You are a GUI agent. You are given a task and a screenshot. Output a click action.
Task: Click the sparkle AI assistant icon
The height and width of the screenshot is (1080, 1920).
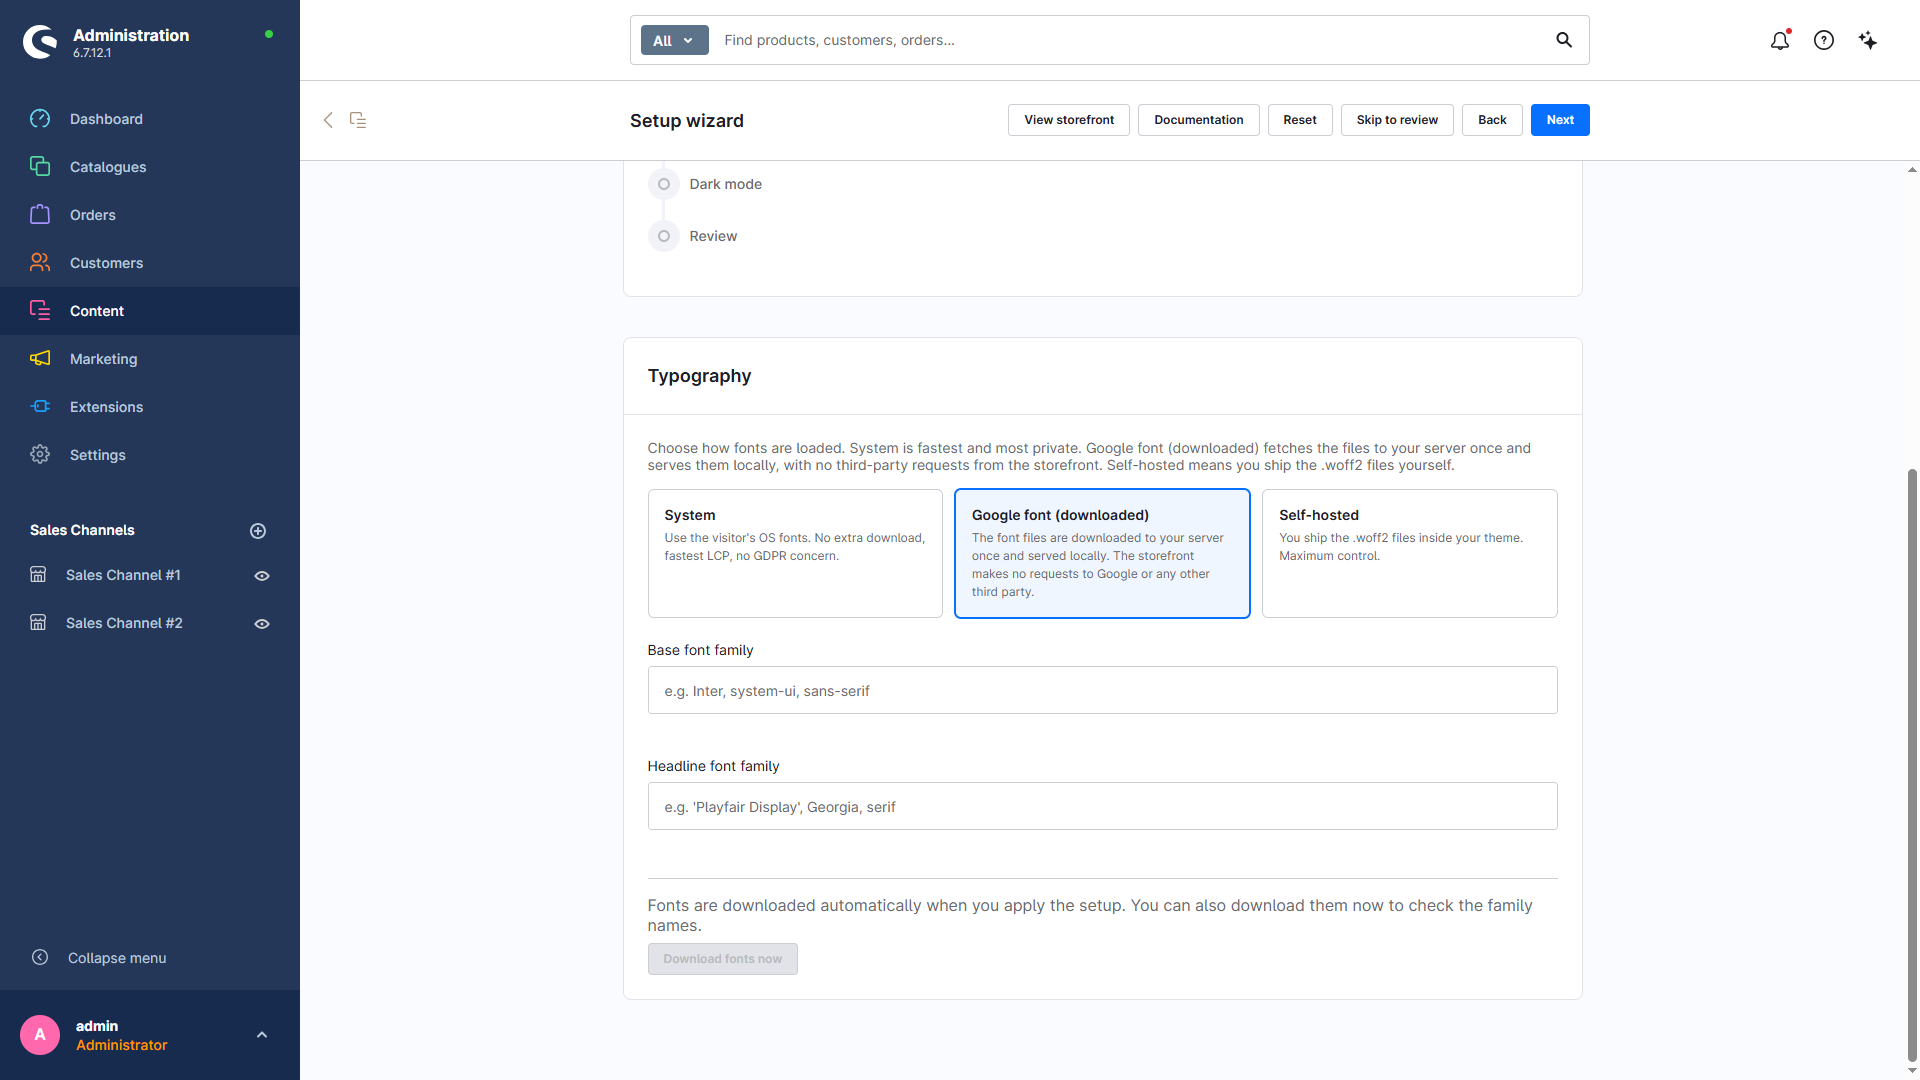[1868, 40]
